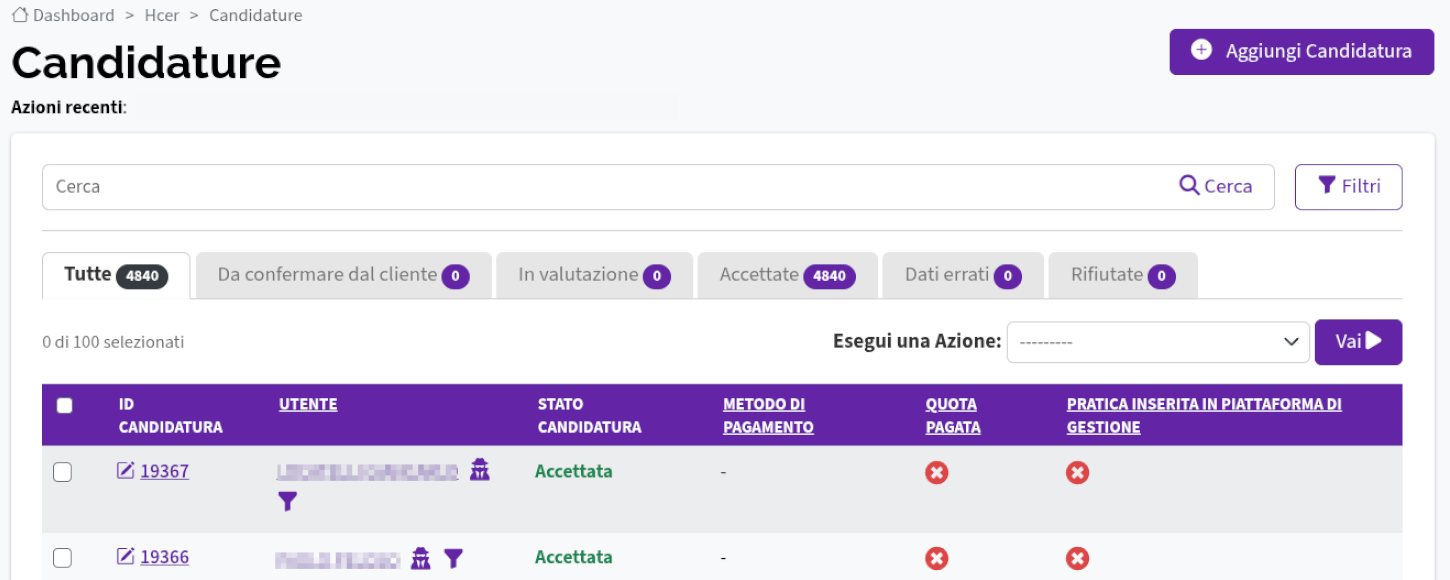Screen dimensions: 1450x580
Task: Open blurred user name link in row 19367
Action: point(367,471)
